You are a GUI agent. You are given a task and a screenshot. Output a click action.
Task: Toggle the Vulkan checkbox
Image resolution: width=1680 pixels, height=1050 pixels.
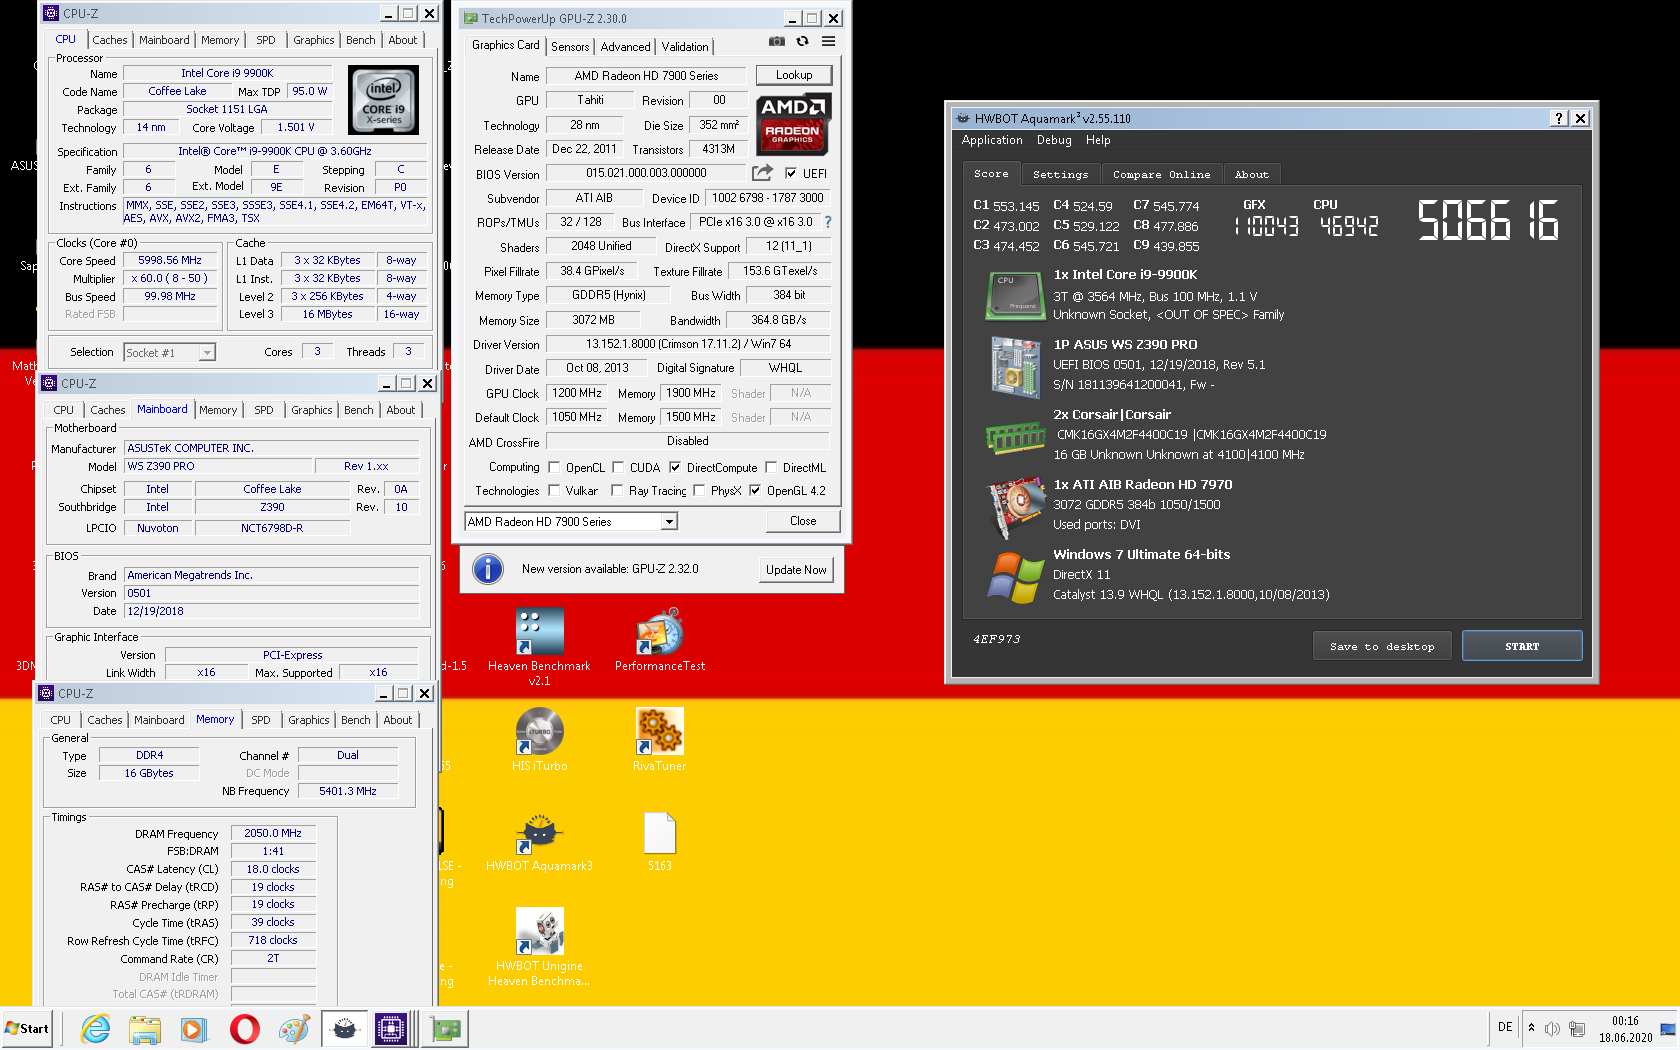pyautogui.click(x=554, y=490)
